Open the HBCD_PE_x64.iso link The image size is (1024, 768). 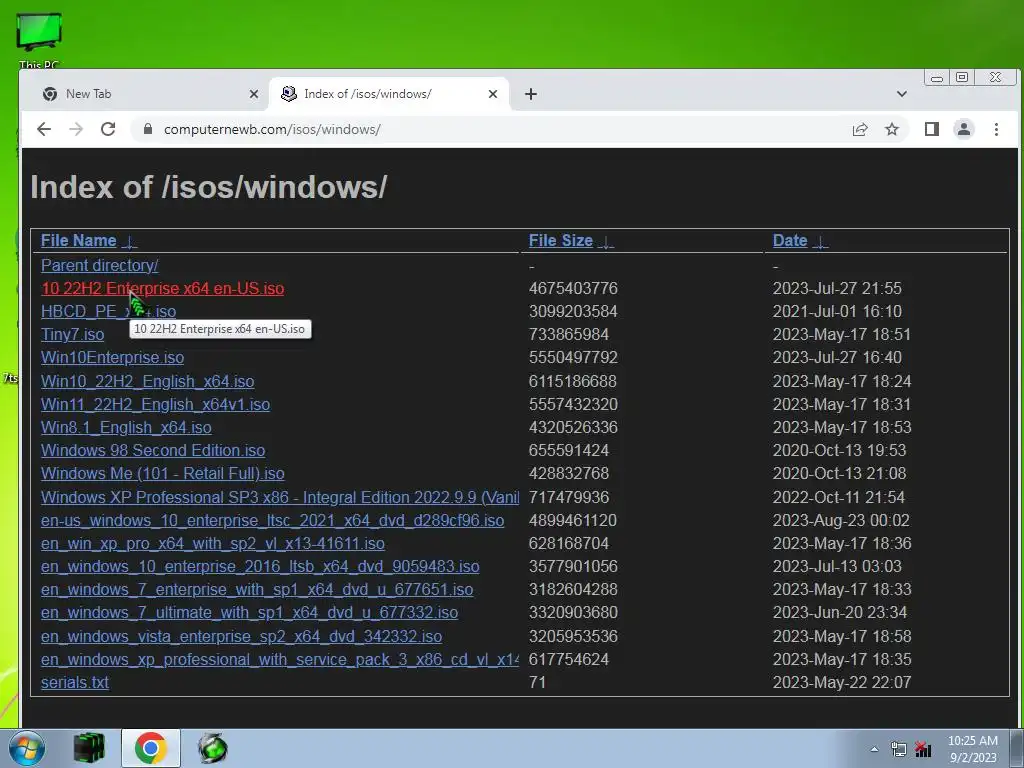pos(108,312)
